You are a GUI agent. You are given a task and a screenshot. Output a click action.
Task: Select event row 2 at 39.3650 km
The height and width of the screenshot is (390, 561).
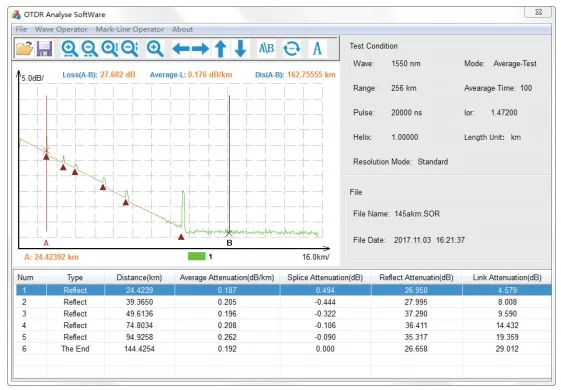coord(283,302)
